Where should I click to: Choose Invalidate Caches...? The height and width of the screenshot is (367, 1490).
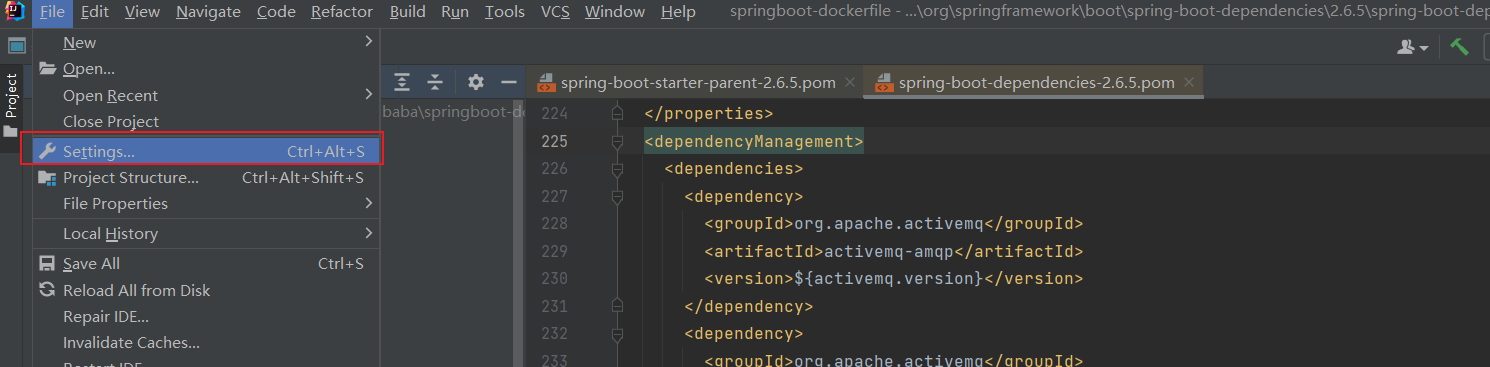click(x=206, y=342)
